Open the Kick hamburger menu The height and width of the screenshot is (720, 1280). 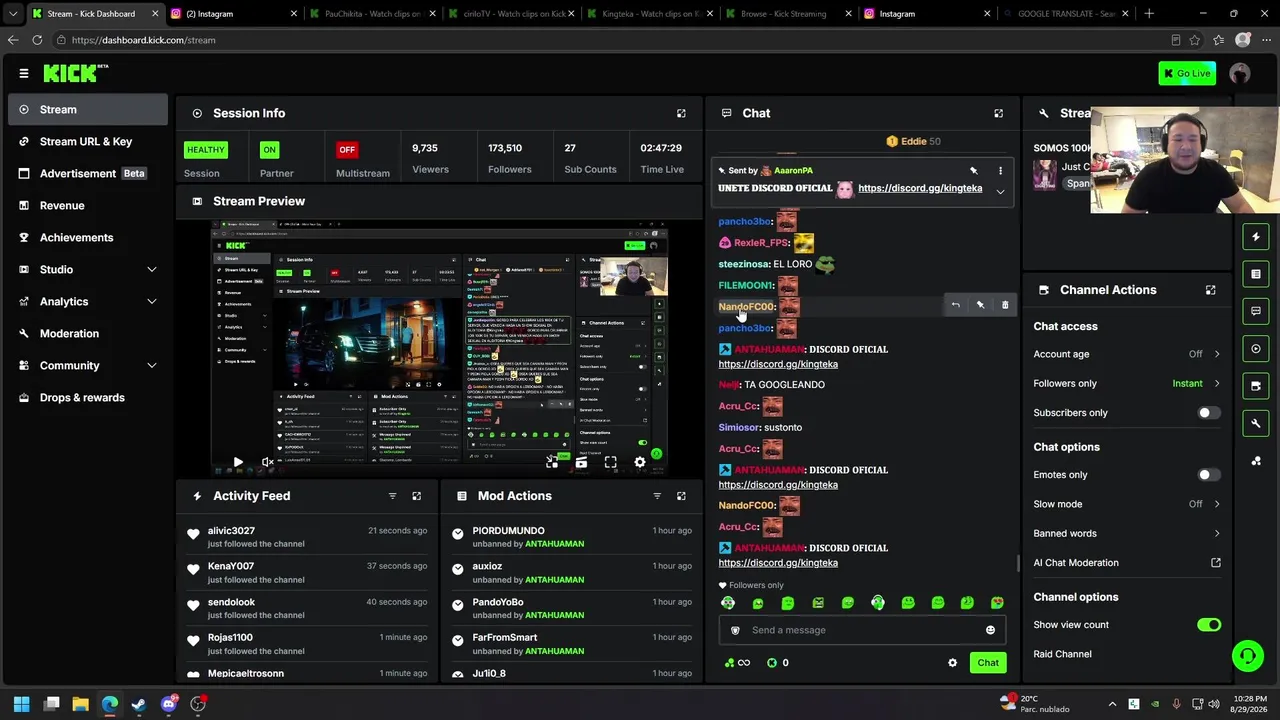pyautogui.click(x=23, y=73)
